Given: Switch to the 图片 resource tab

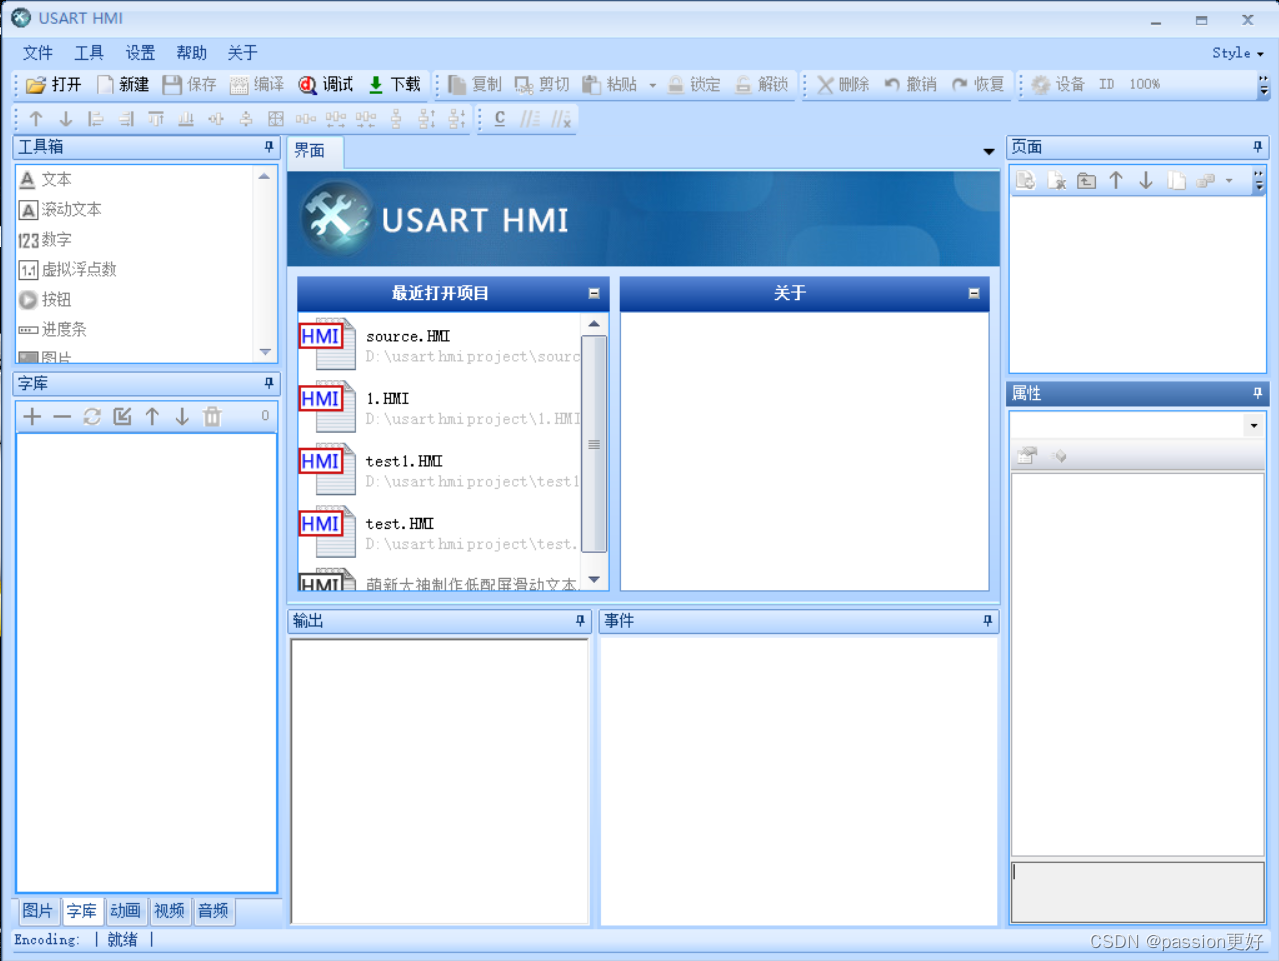Looking at the screenshot, I should 38,911.
